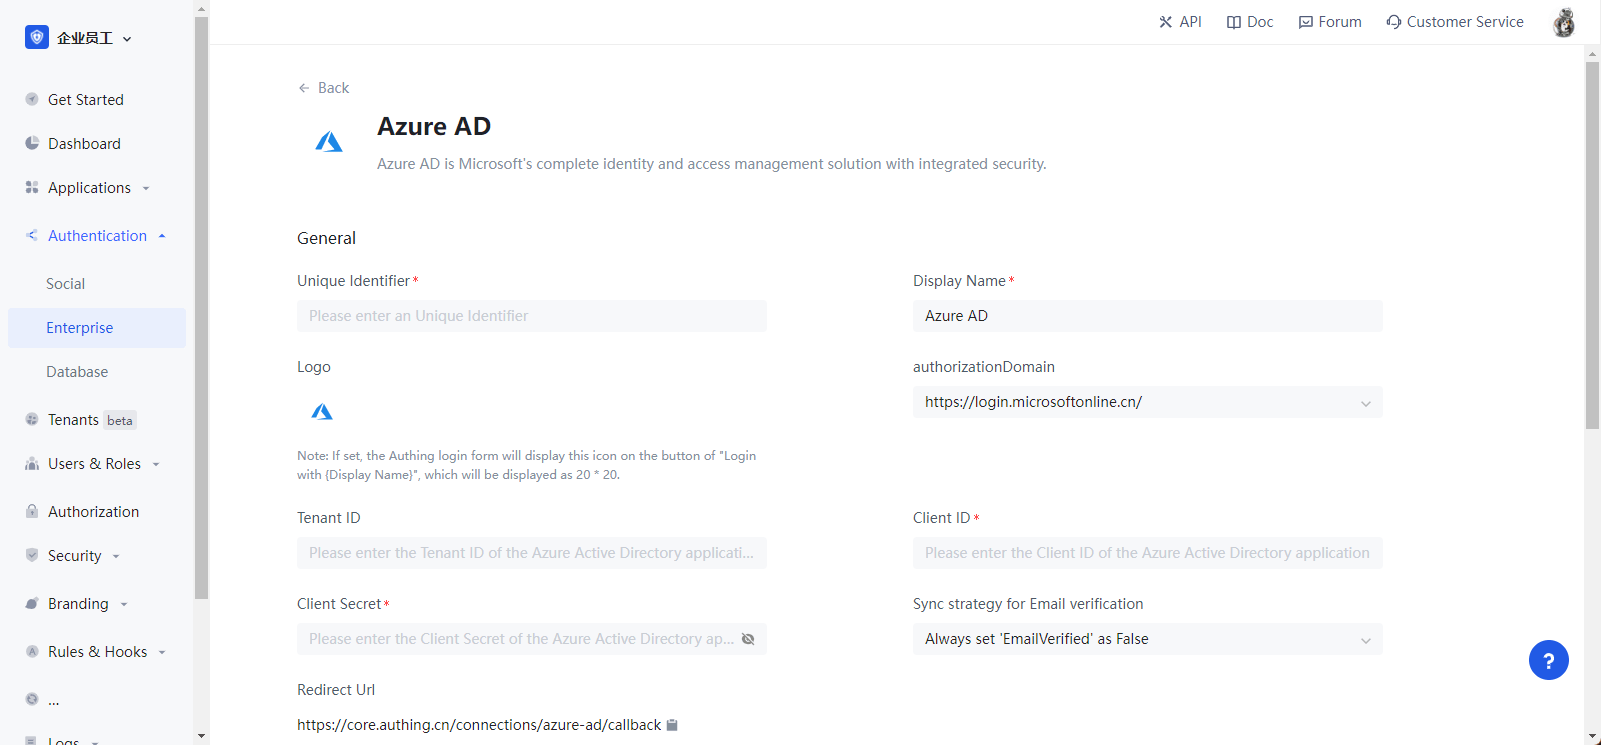
Task: Toggle Client Secret visibility eye icon
Action: [x=747, y=639]
